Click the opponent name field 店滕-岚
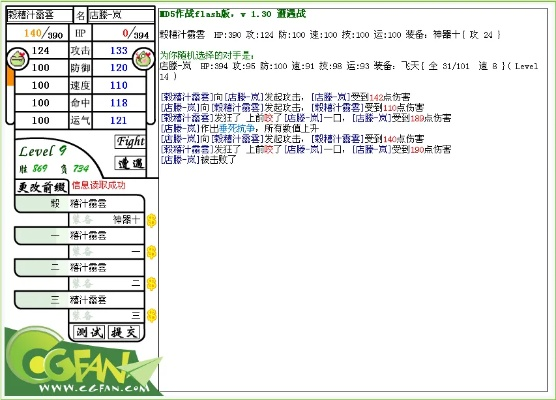Viewport: 556px width, 400px height. click(121, 15)
